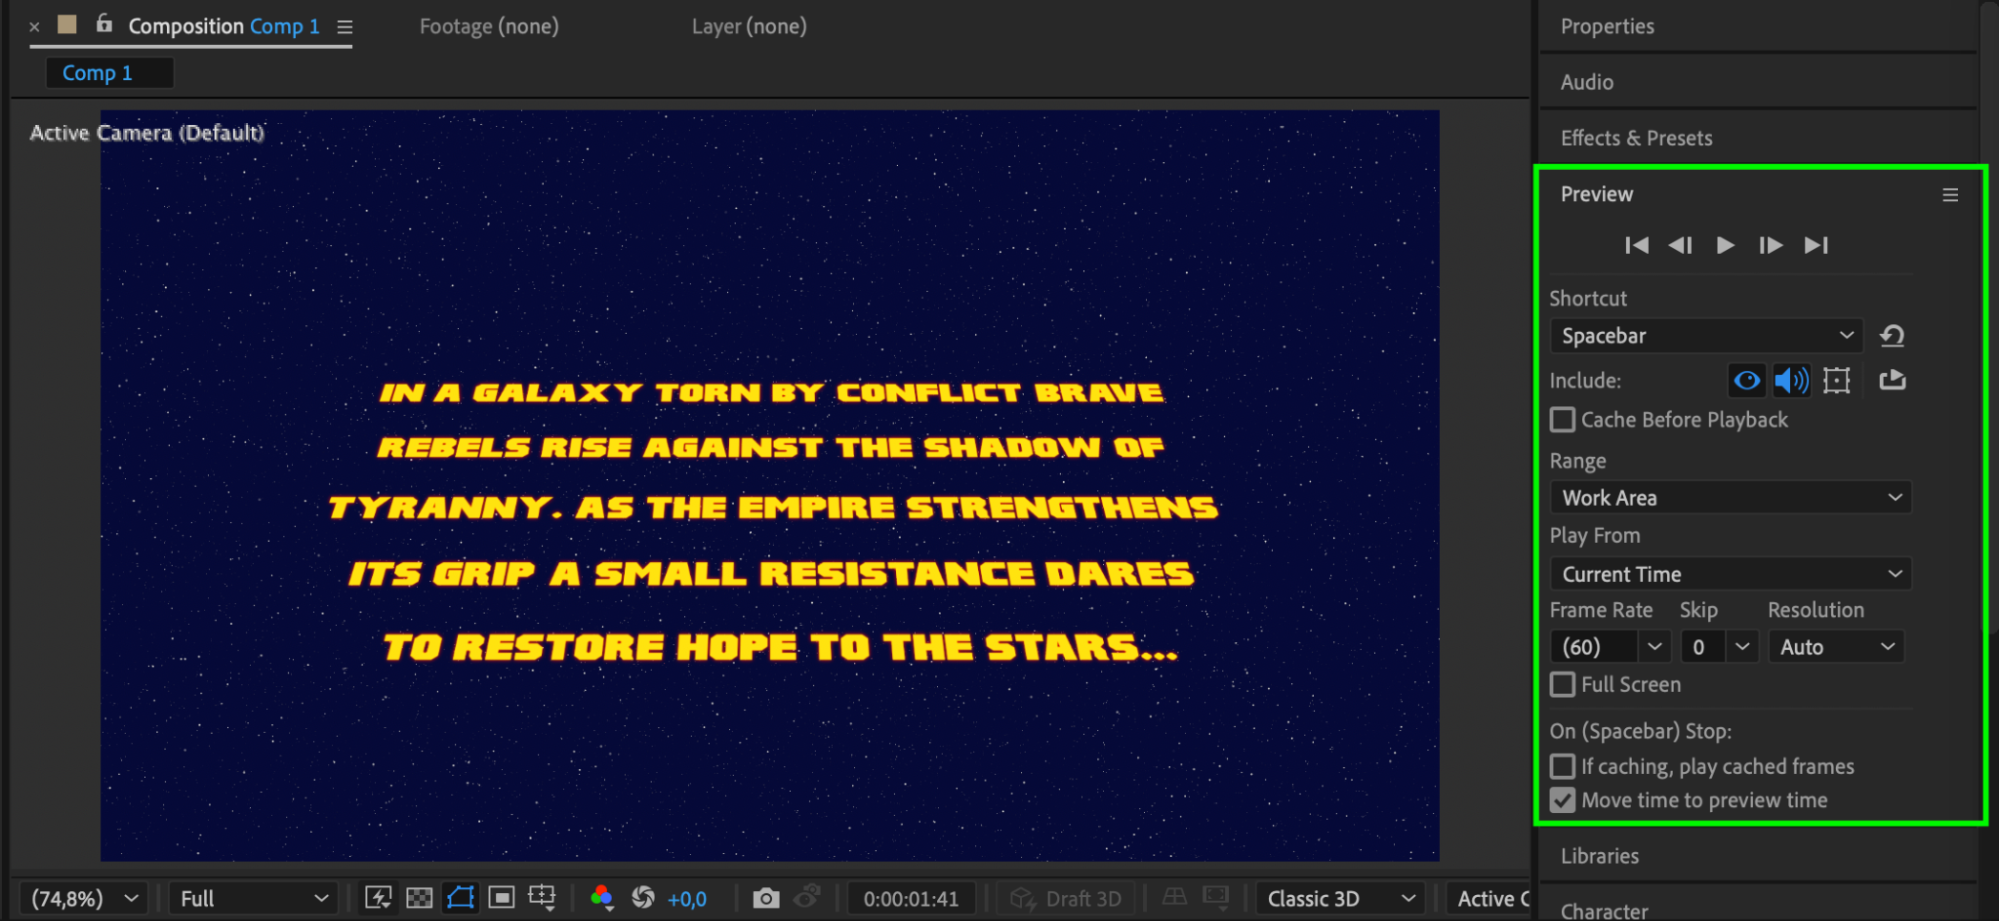Open the Preview panel menu
The width and height of the screenshot is (1999, 922).
[x=1950, y=195]
